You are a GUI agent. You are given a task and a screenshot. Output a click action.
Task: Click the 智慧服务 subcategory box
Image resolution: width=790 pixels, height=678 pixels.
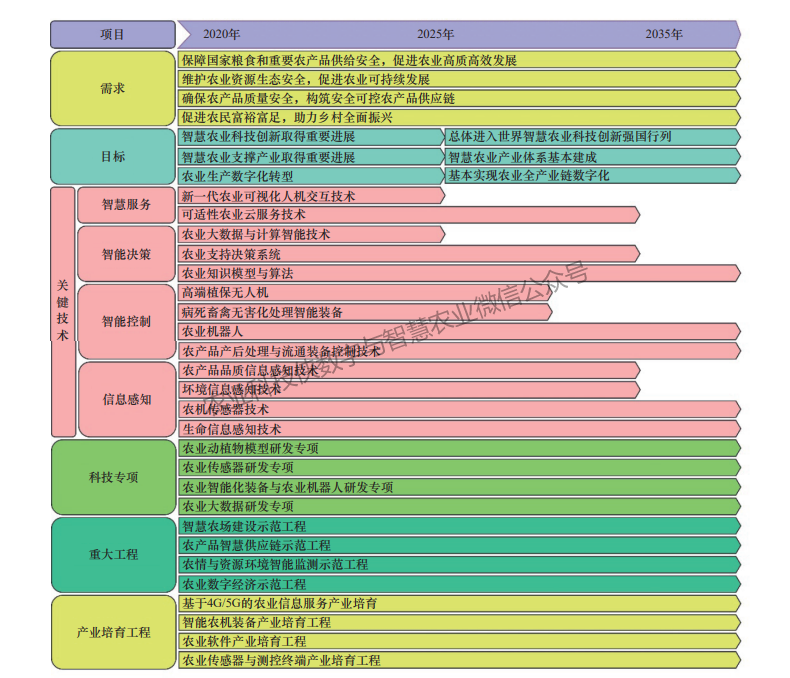[x=126, y=205]
